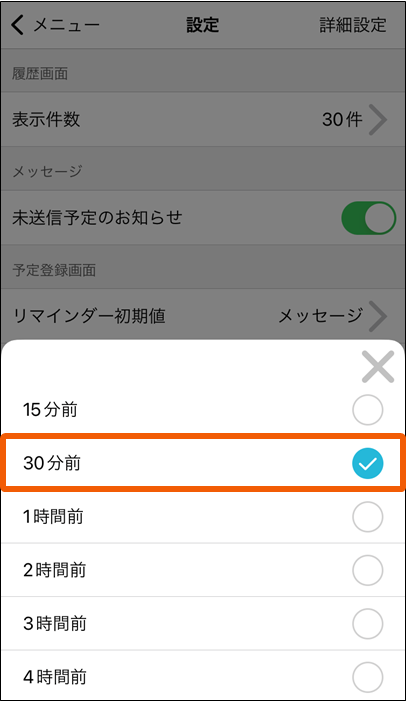Close the time picker with the X icon

[378, 367]
